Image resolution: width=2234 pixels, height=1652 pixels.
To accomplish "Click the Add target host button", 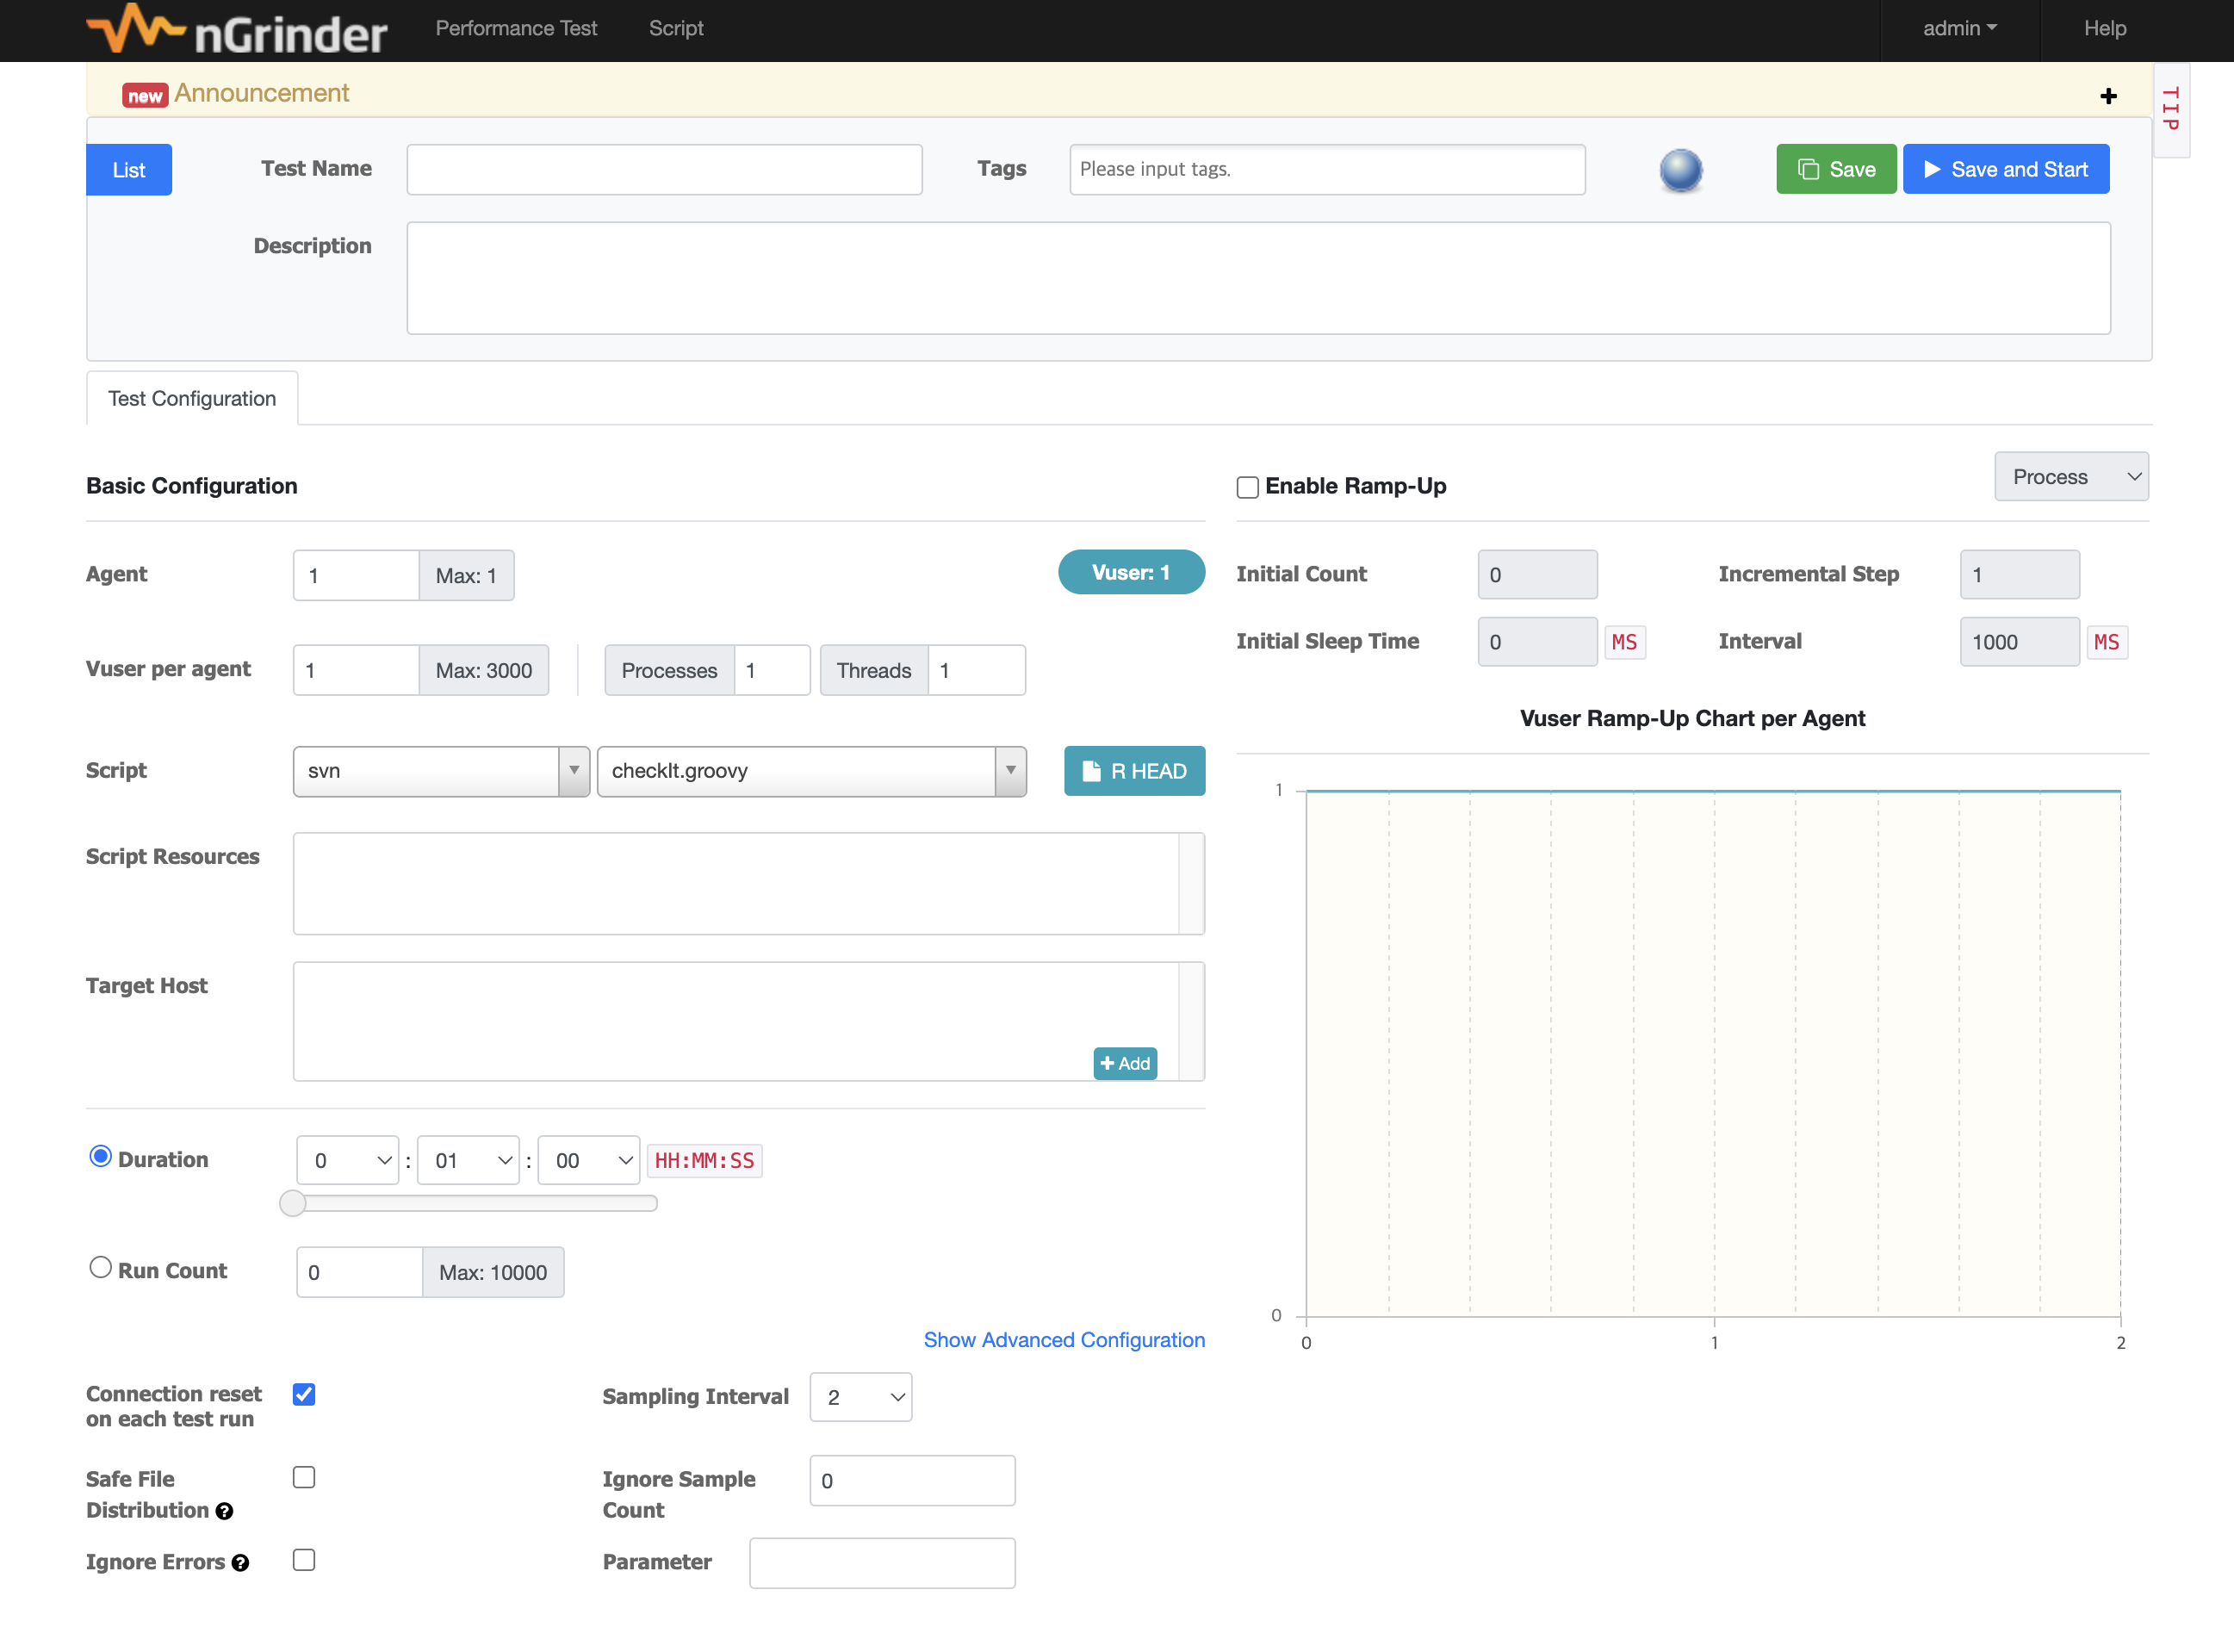I will point(1125,1063).
